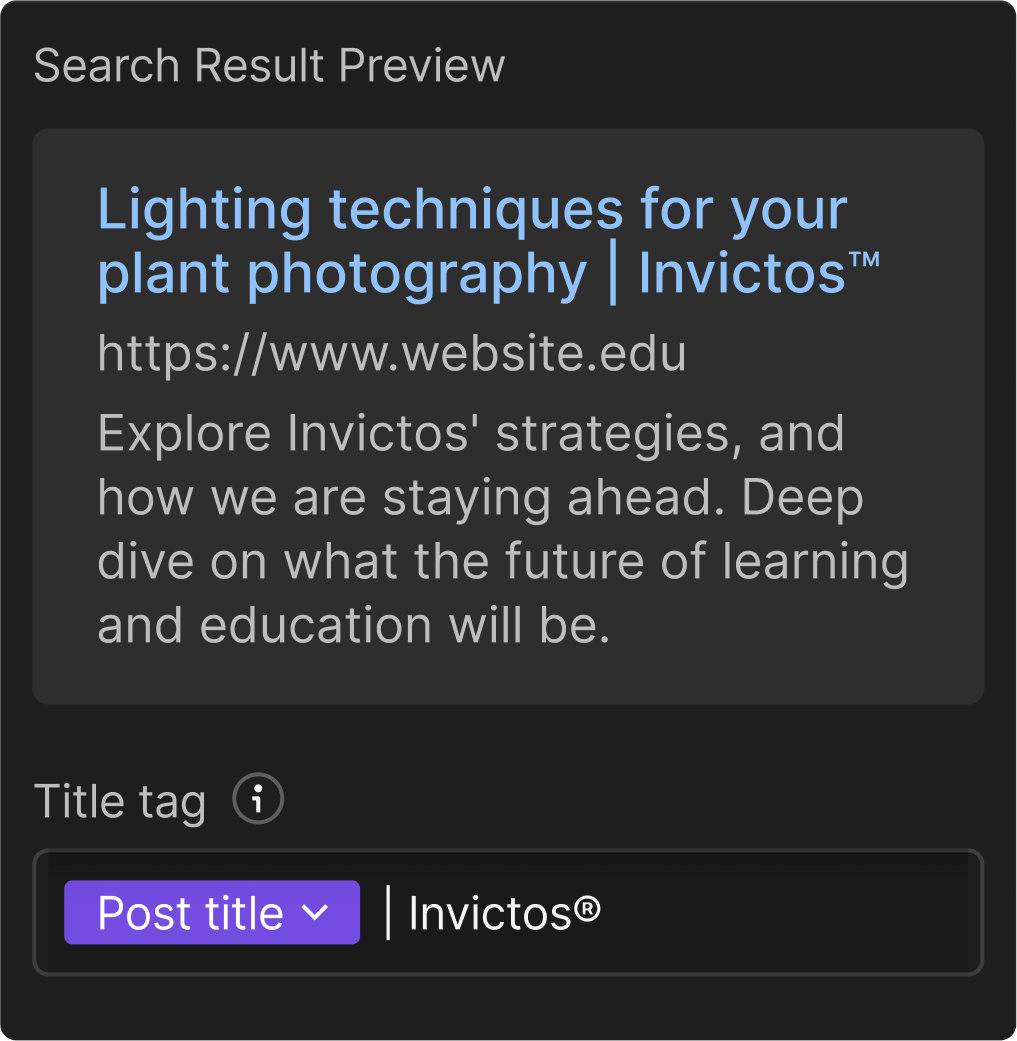Click the Explore Invictos' strategies description line

tap(471, 434)
